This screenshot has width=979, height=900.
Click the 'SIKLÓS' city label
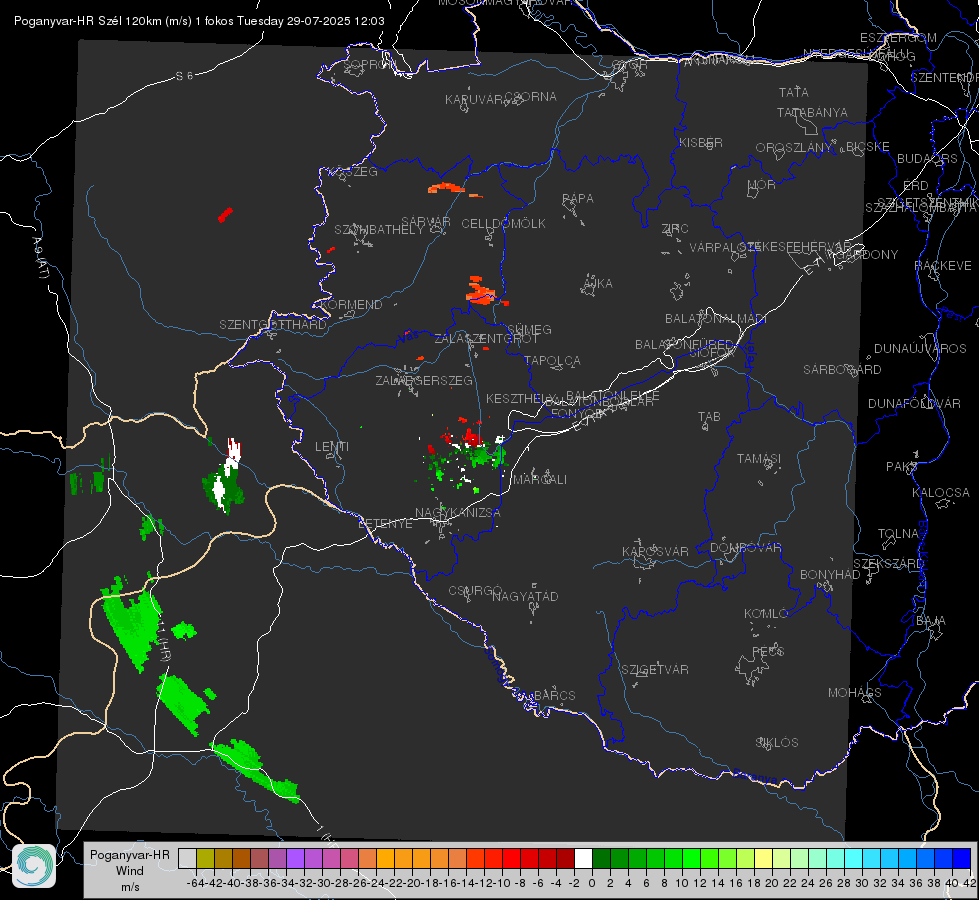(x=777, y=743)
